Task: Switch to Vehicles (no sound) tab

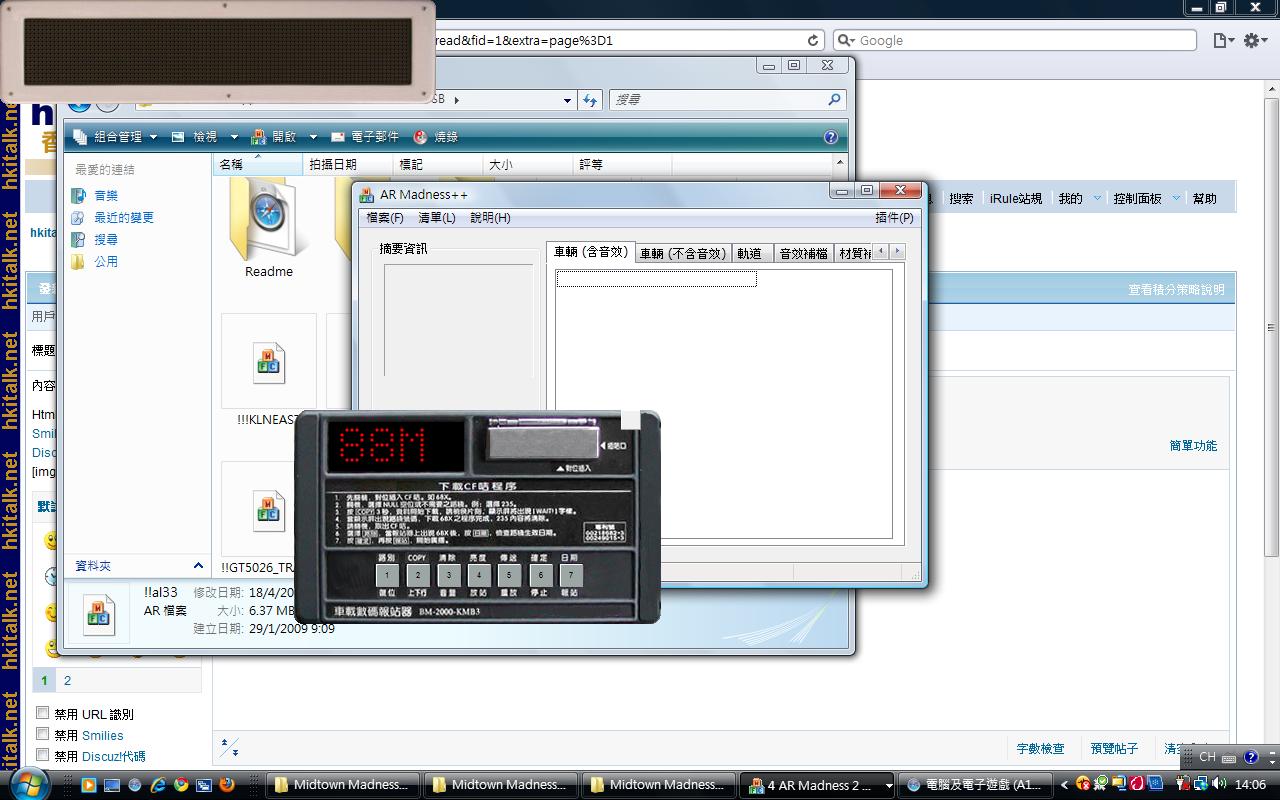Action: tap(683, 254)
